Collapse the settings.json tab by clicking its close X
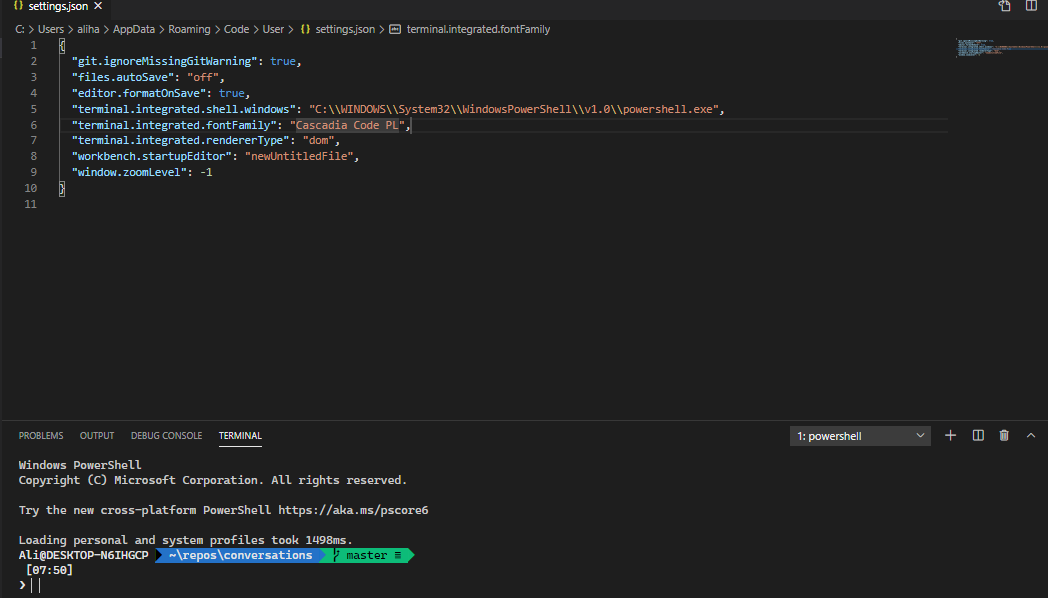The image size is (1048, 598). (96, 6)
